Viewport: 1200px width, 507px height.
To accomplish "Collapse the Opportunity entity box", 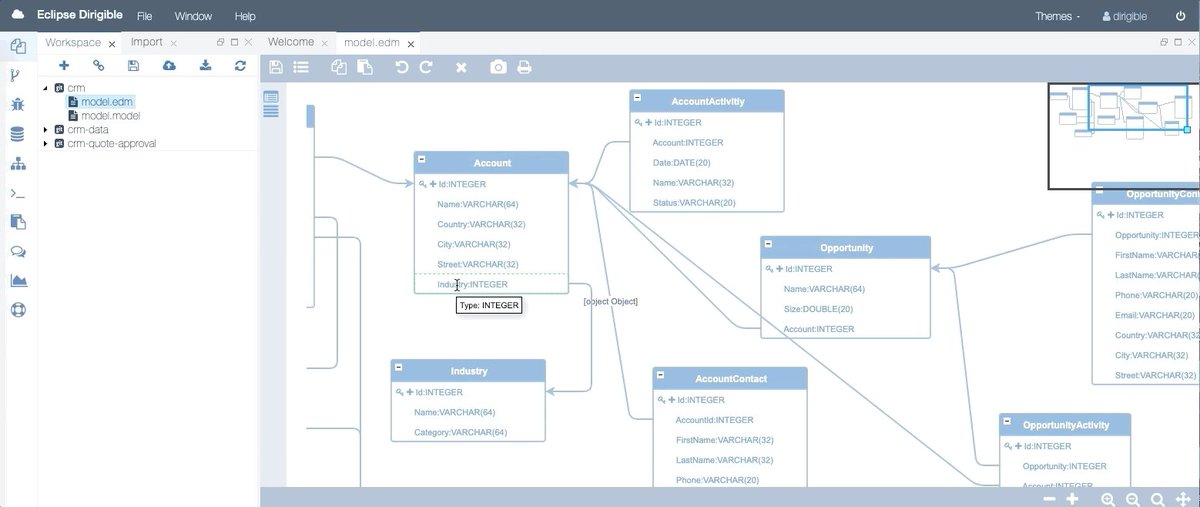I will [x=769, y=243].
